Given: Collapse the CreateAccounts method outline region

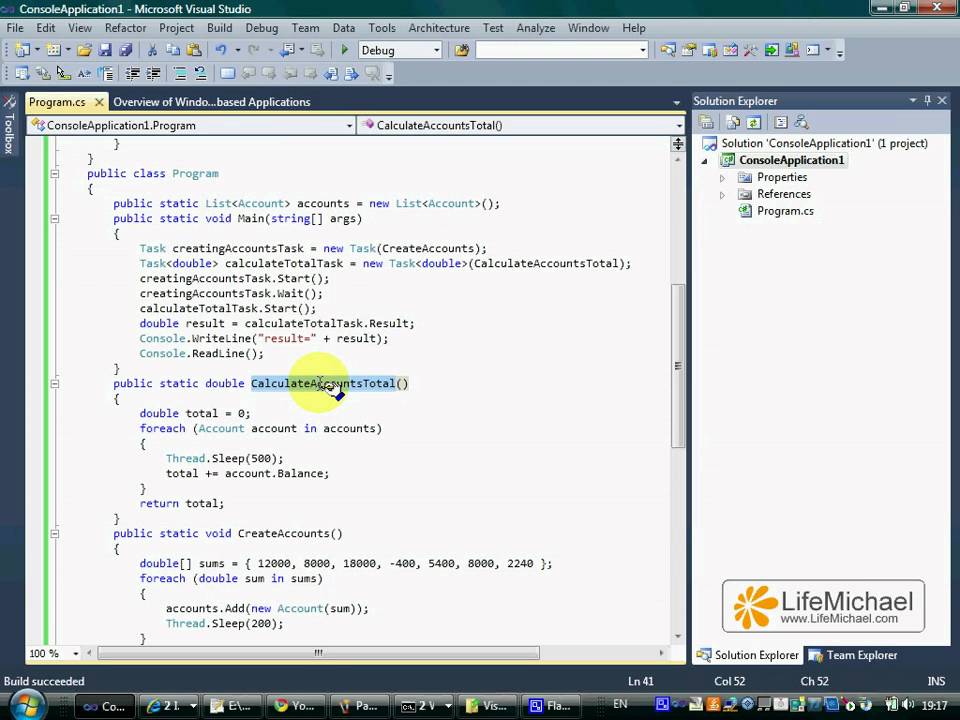Looking at the screenshot, I should point(54,533).
